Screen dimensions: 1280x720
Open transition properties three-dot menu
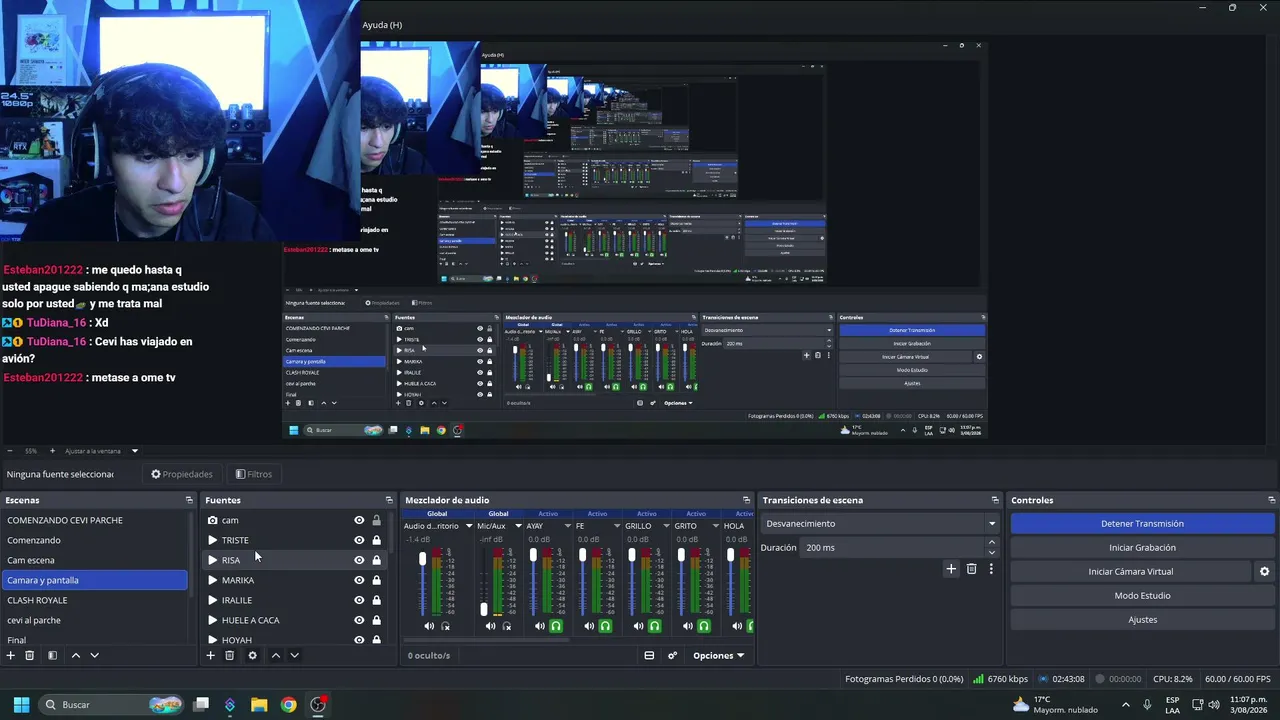coord(991,569)
